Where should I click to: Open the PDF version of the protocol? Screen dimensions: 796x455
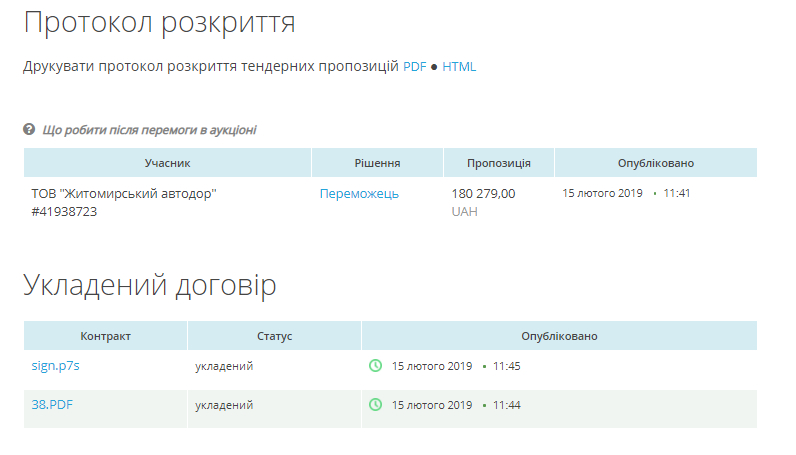(x=414, y=67)
